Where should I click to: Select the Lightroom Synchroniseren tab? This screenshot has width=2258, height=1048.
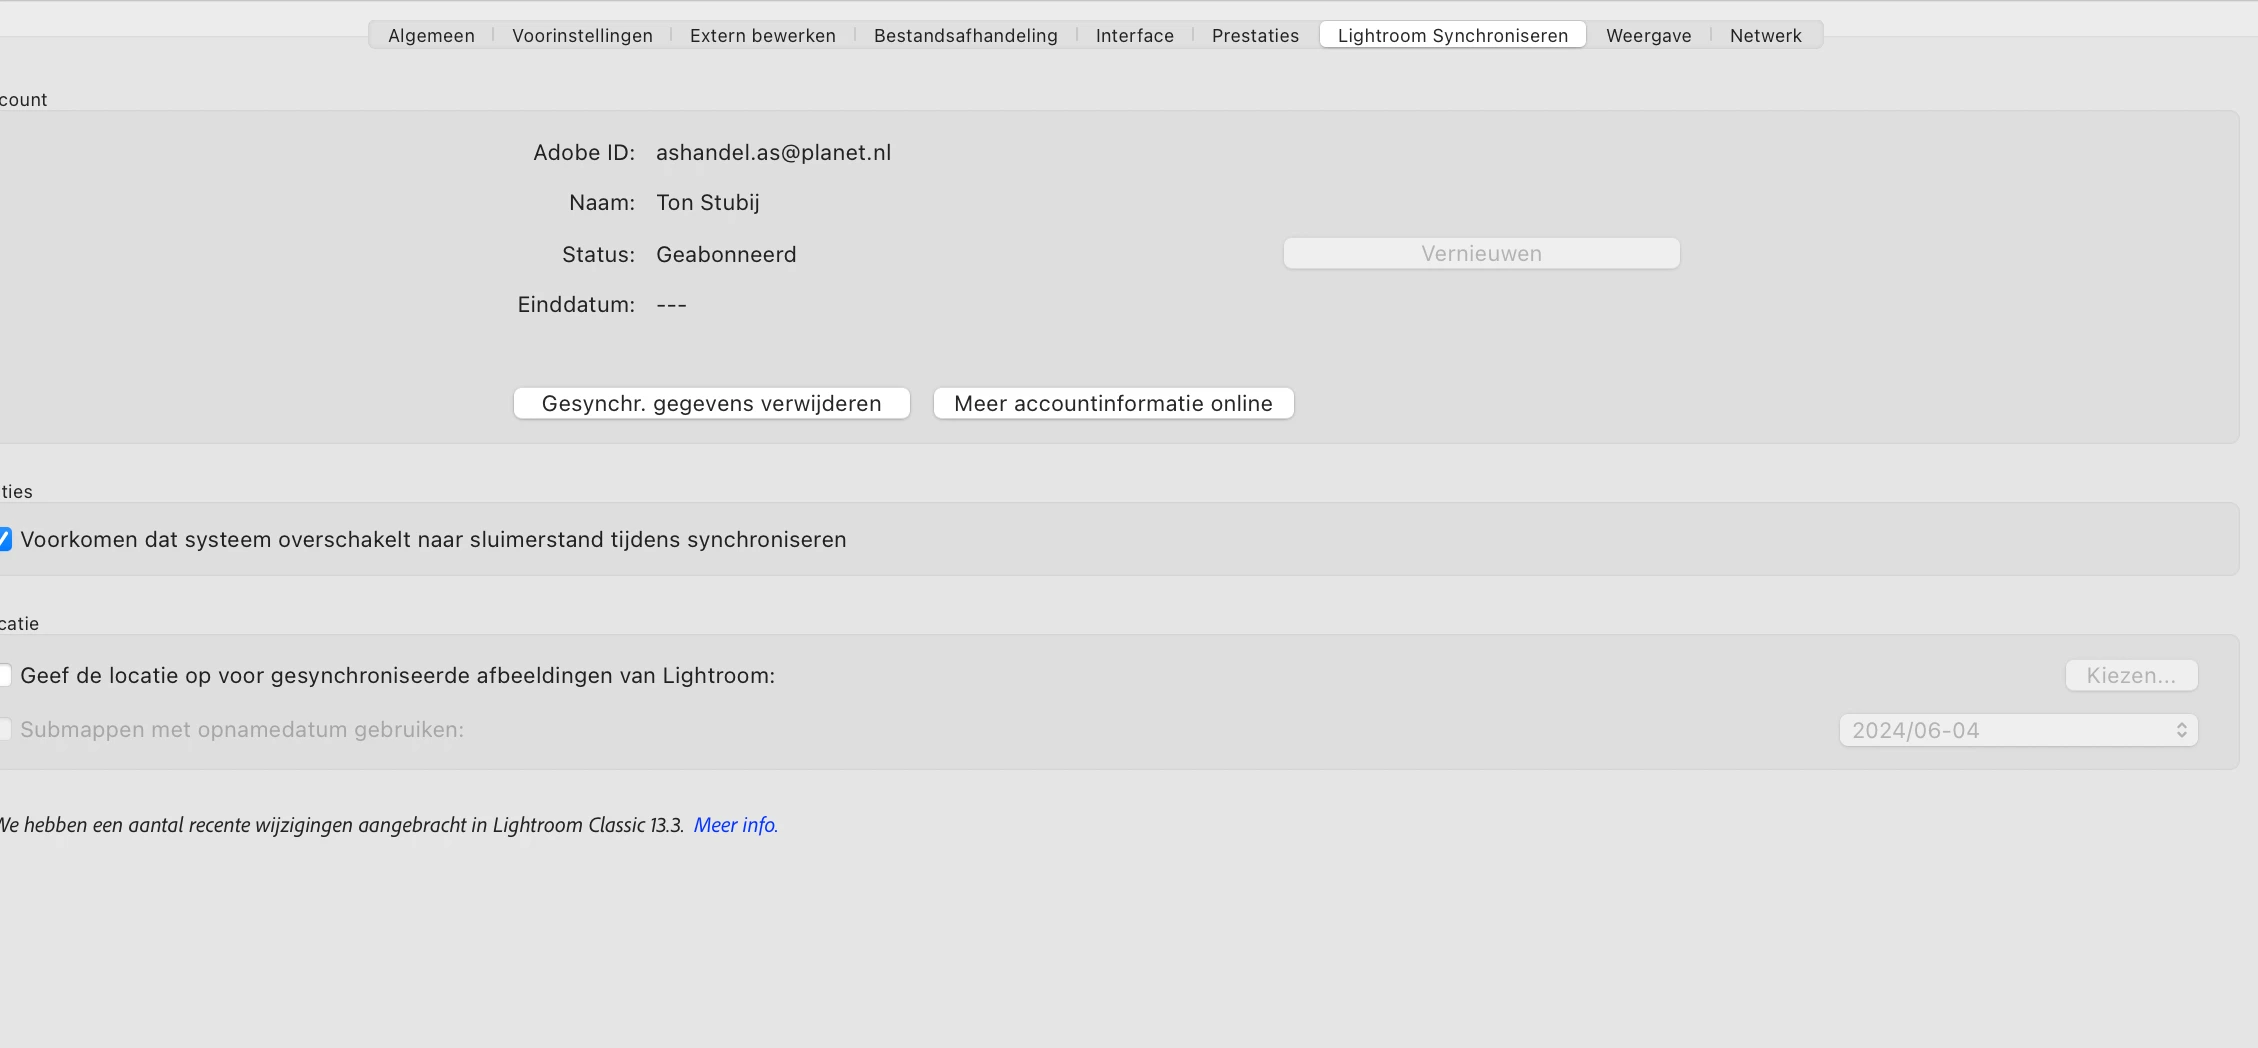click(x=1453, y=35)
